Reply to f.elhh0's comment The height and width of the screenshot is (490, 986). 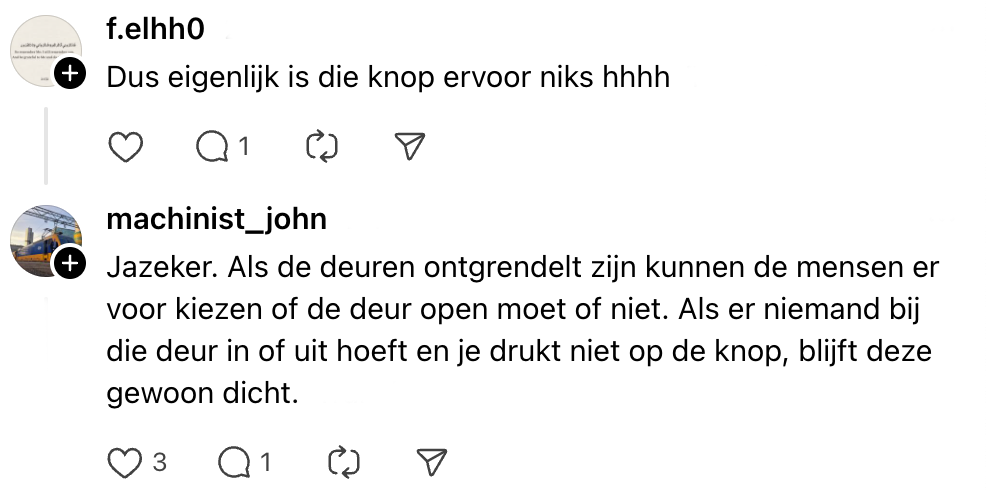[213, 147]
